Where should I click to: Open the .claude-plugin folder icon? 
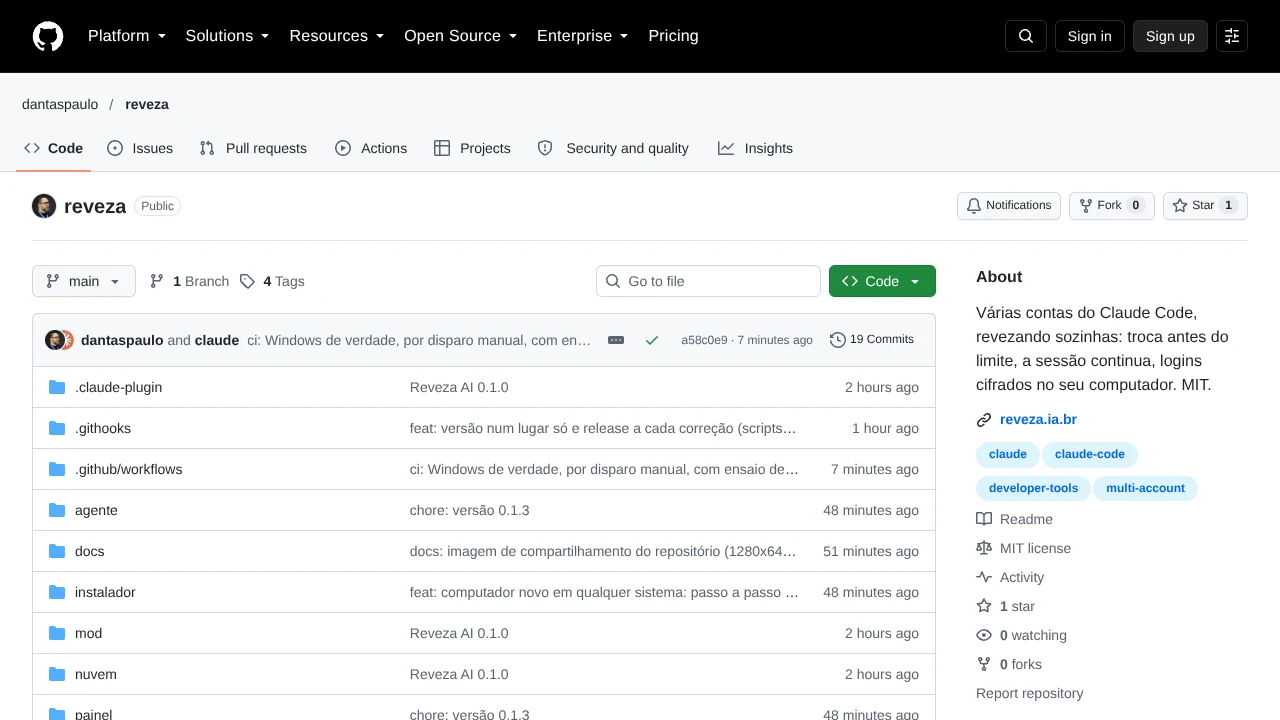tap(57, 387)
